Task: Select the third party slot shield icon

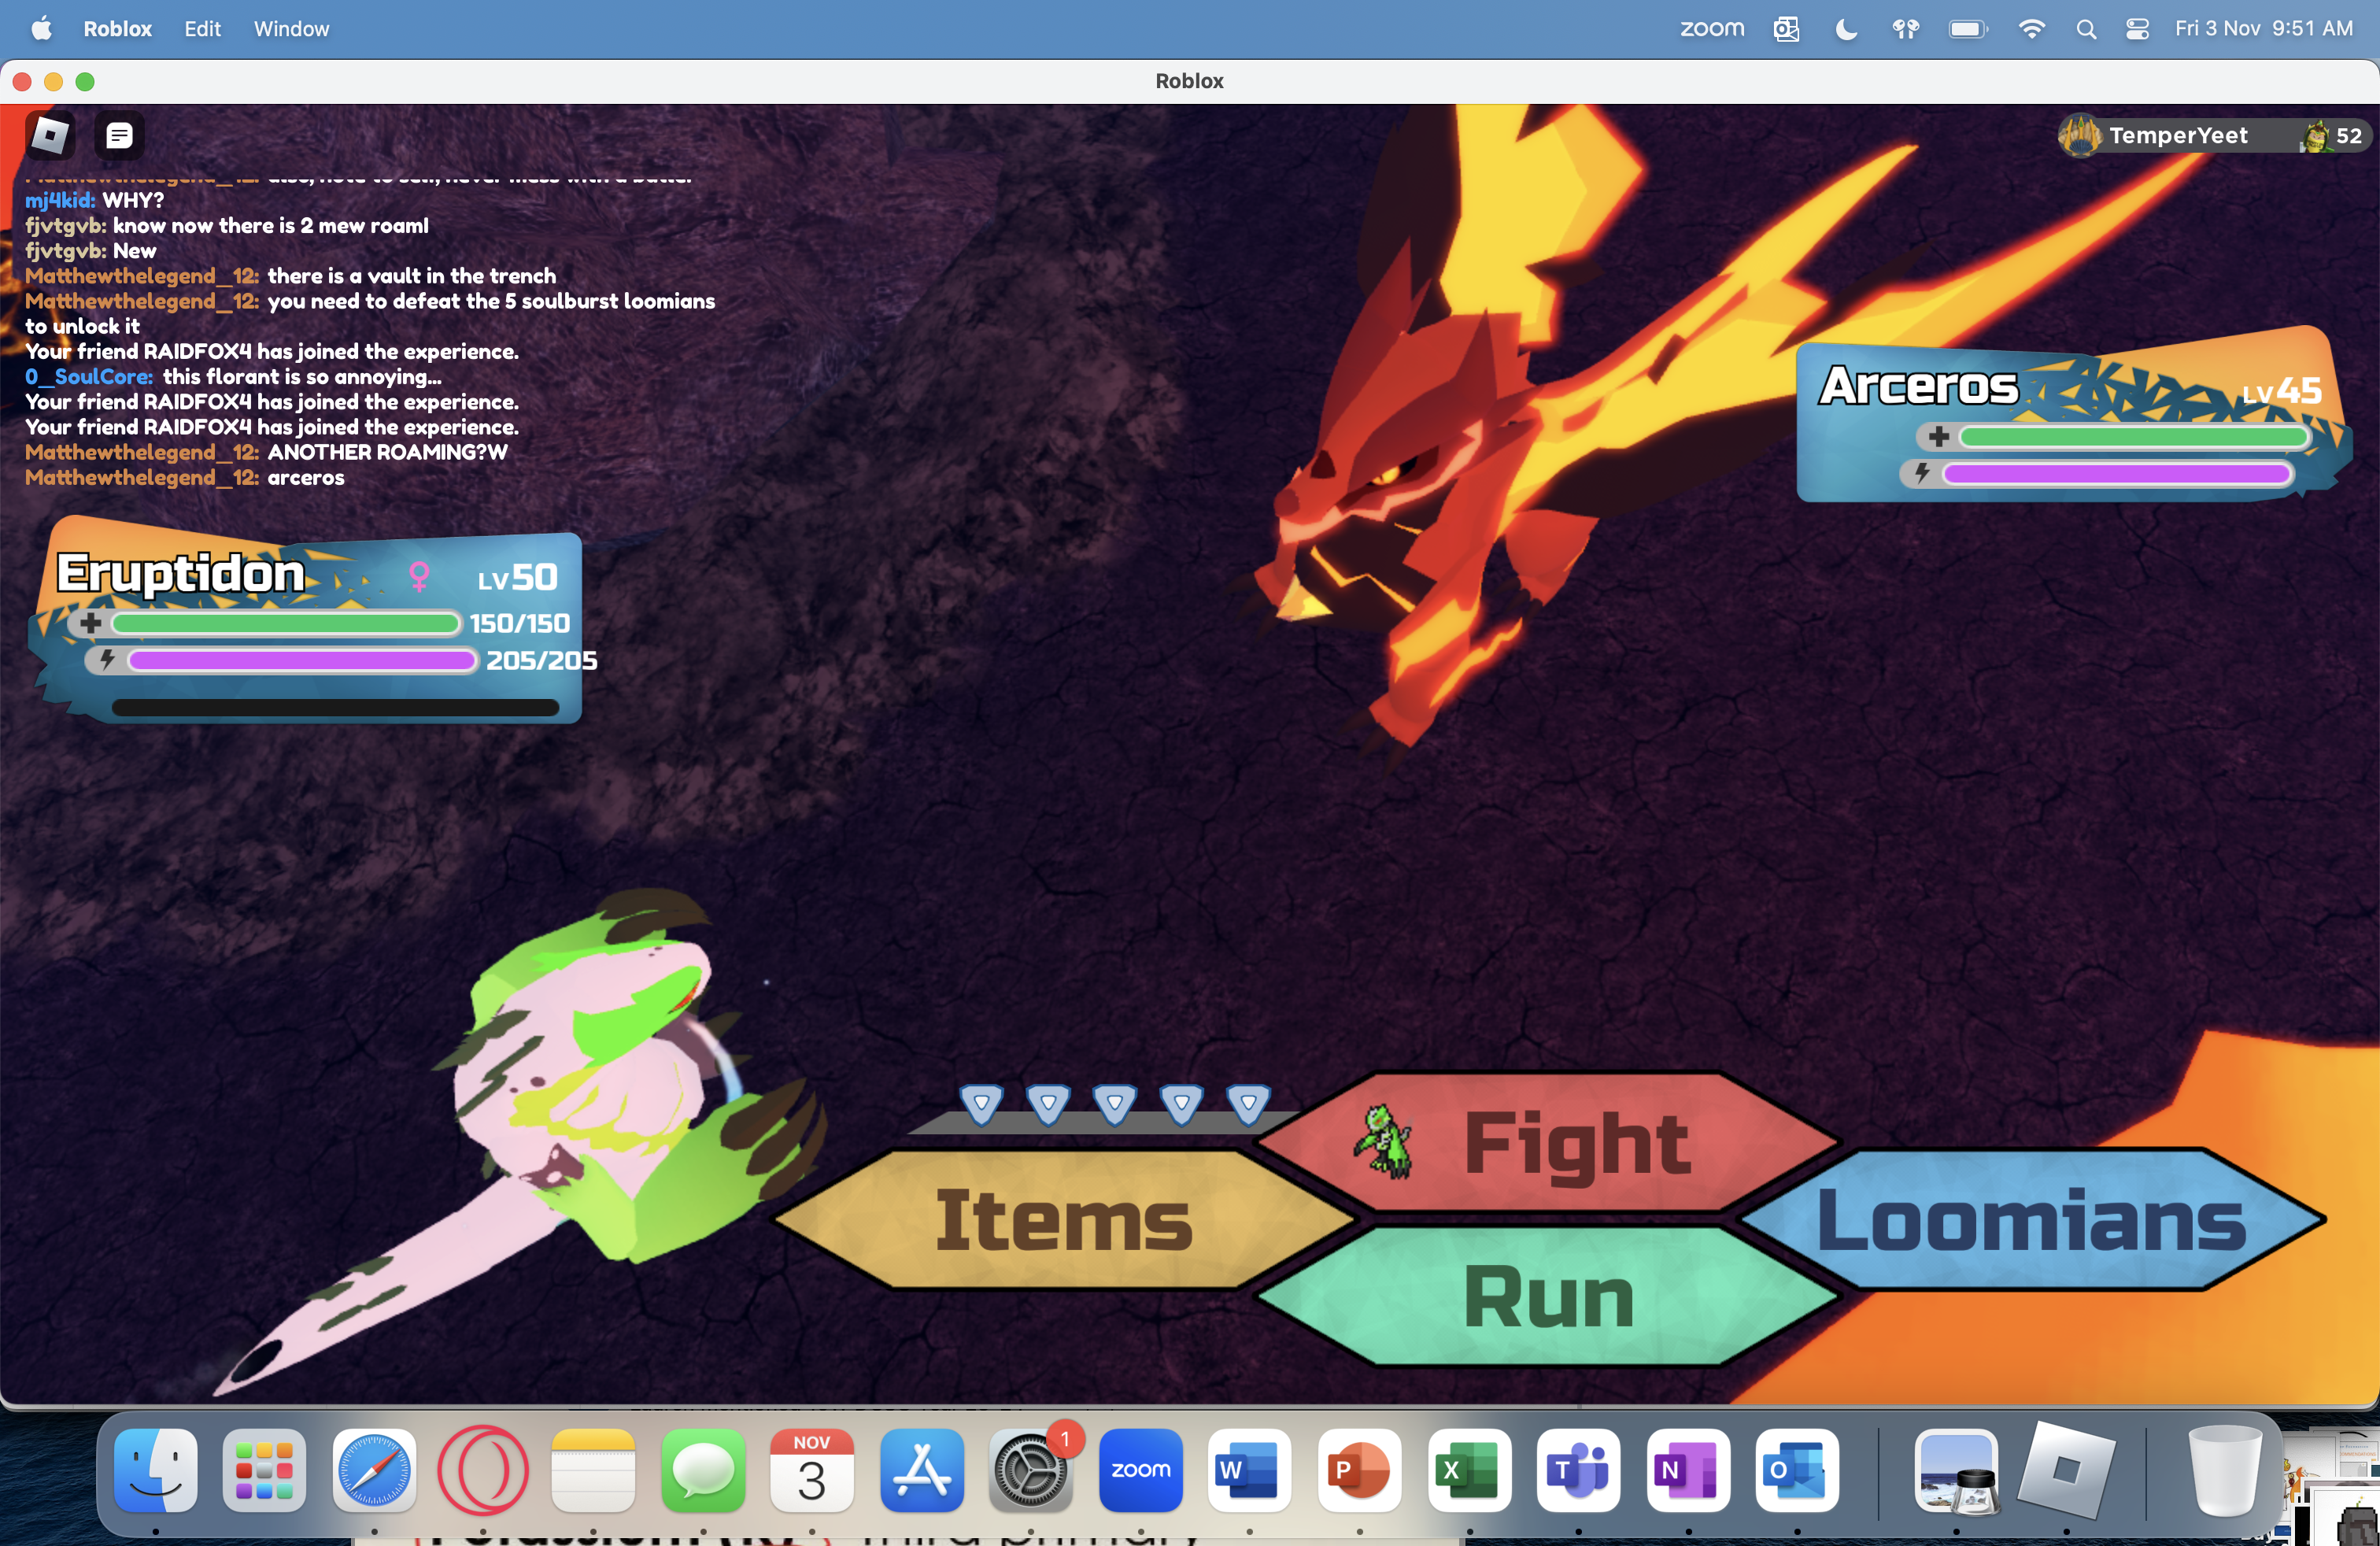Action: [x=1114, y=1104]
